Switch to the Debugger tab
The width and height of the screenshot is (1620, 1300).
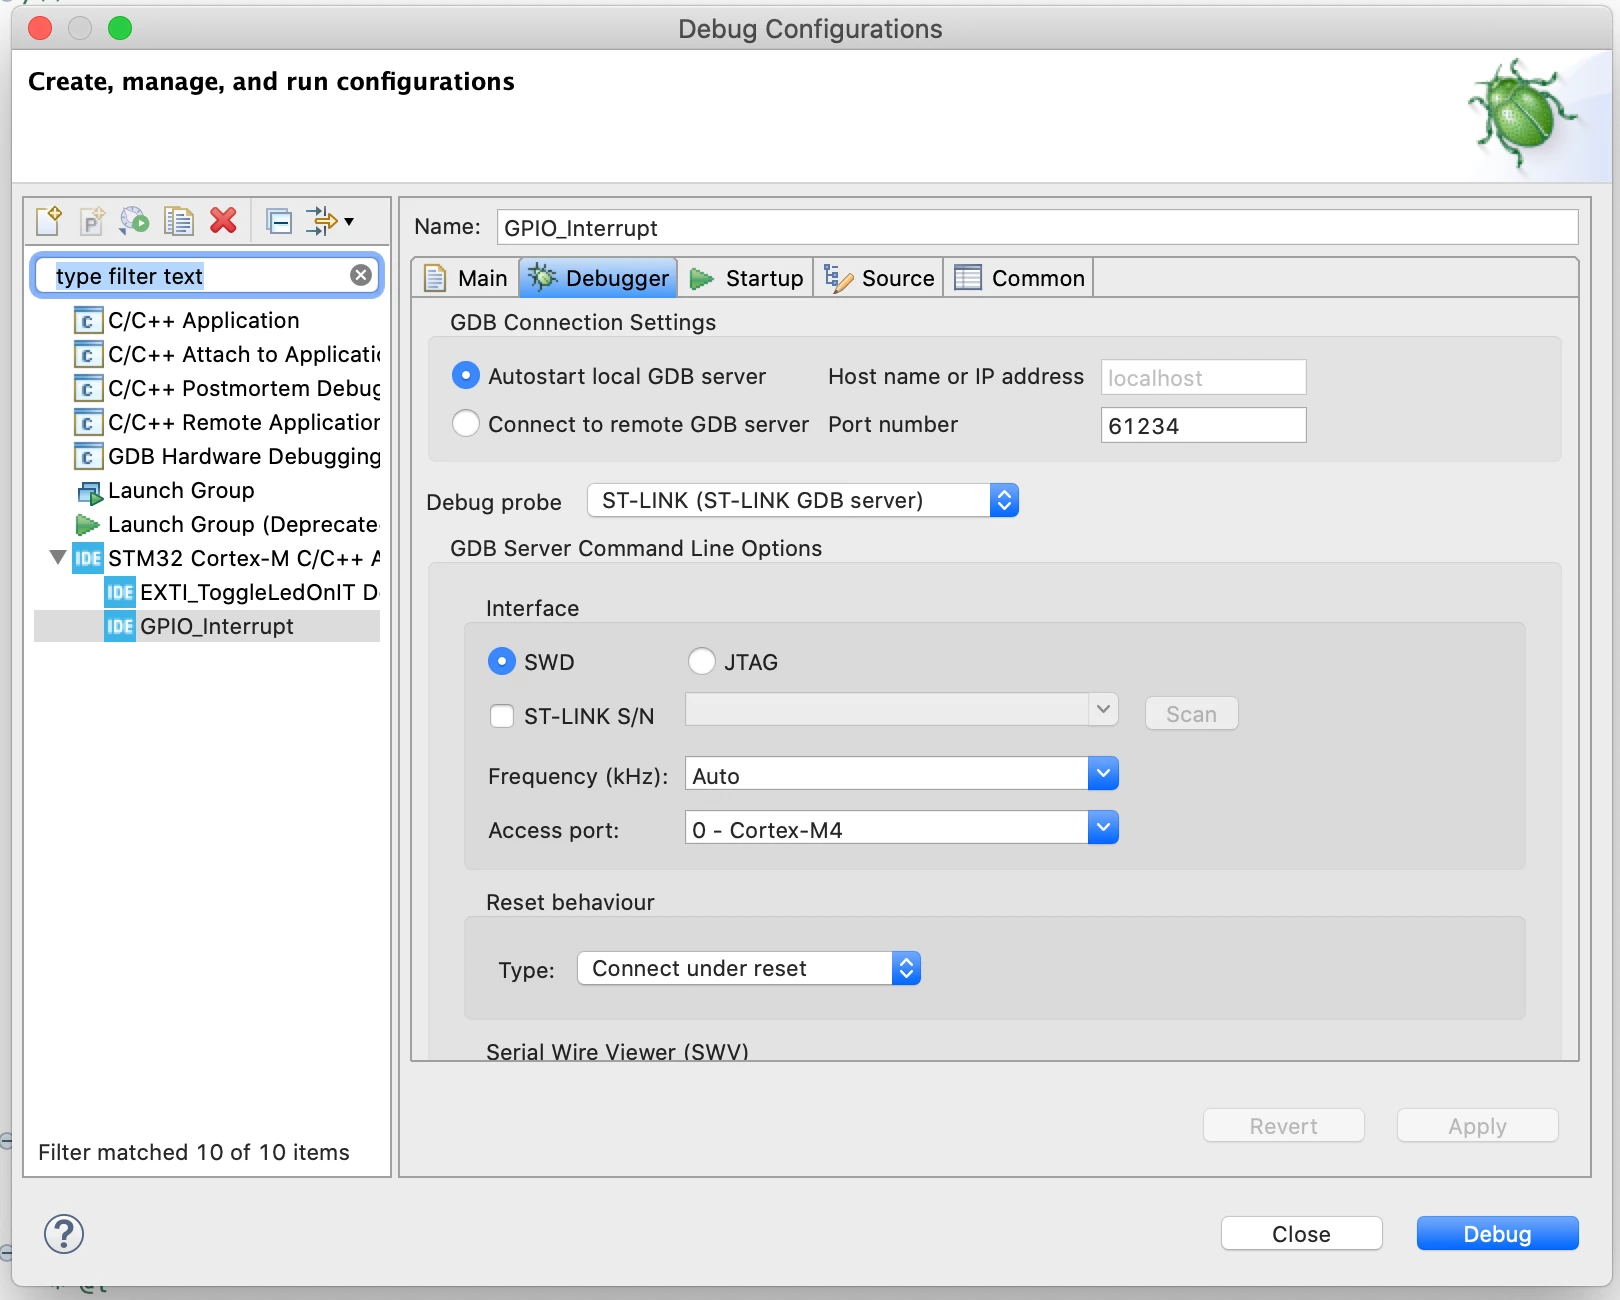click(598, 278)
